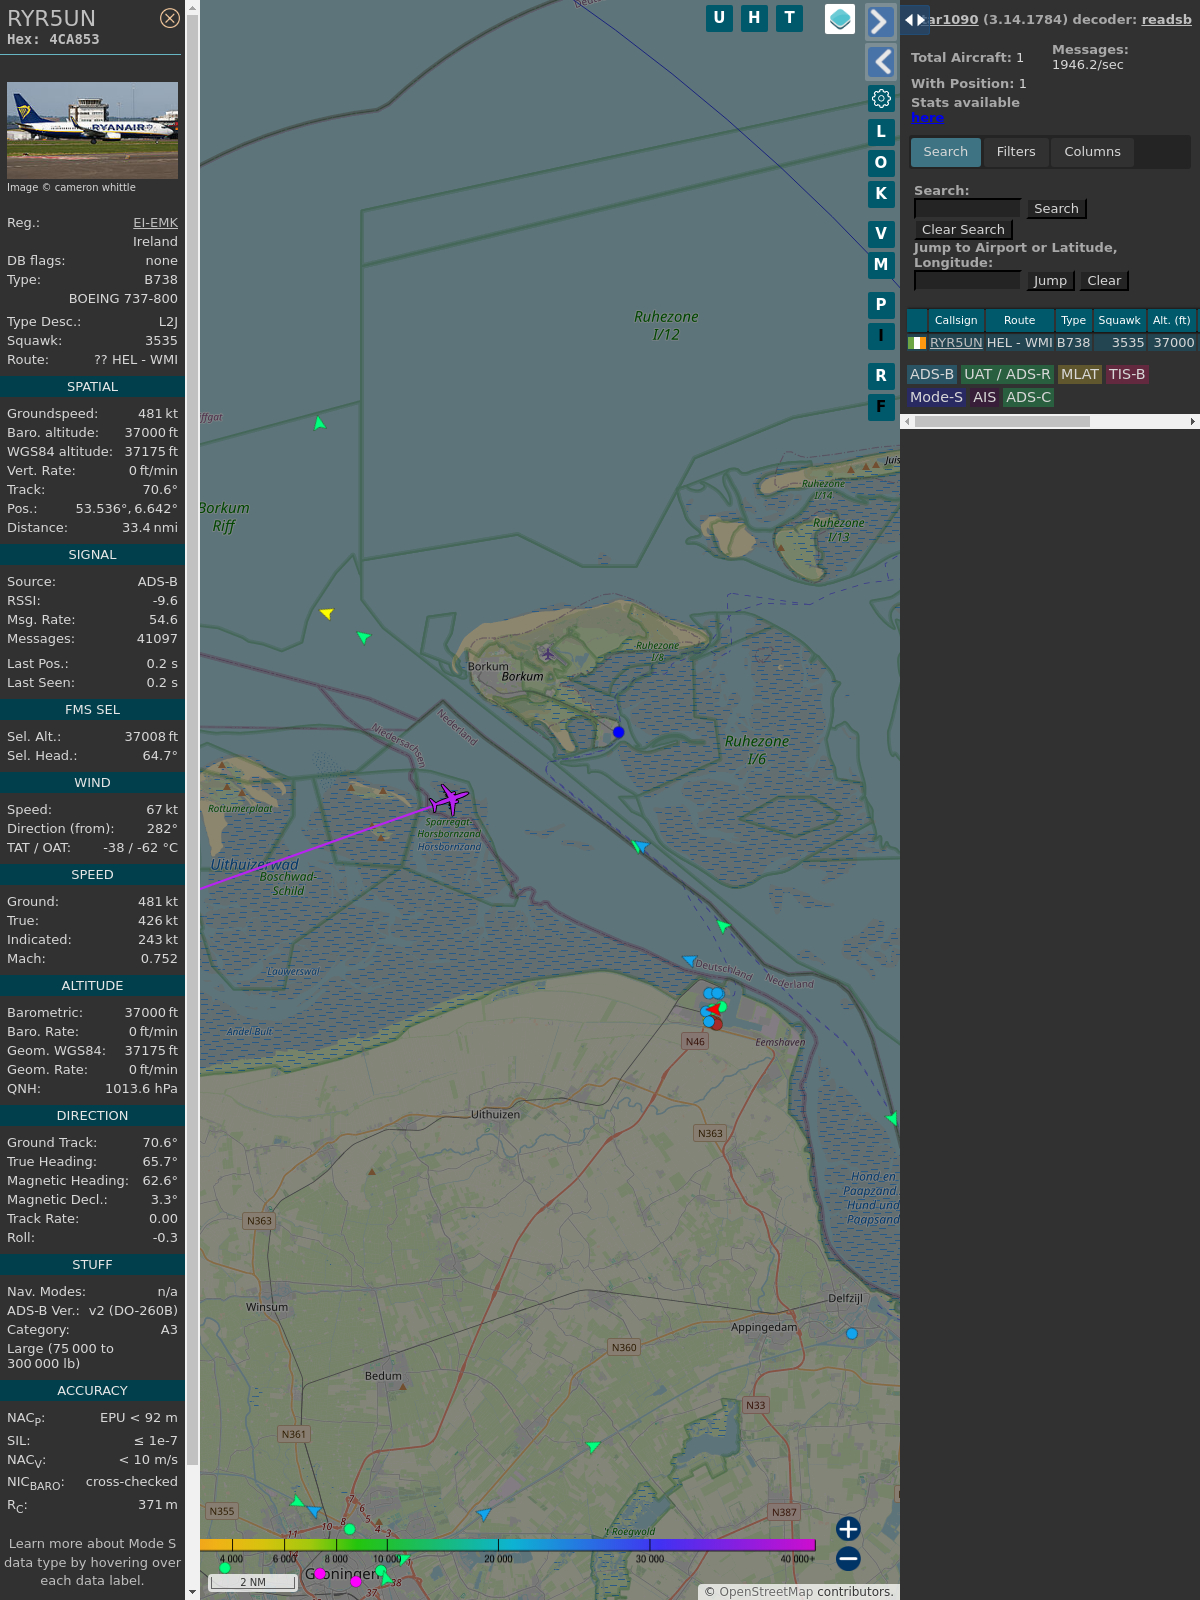
Task: Close the RYR5UN aircraft info panel
Action: [x=170, y=18]
